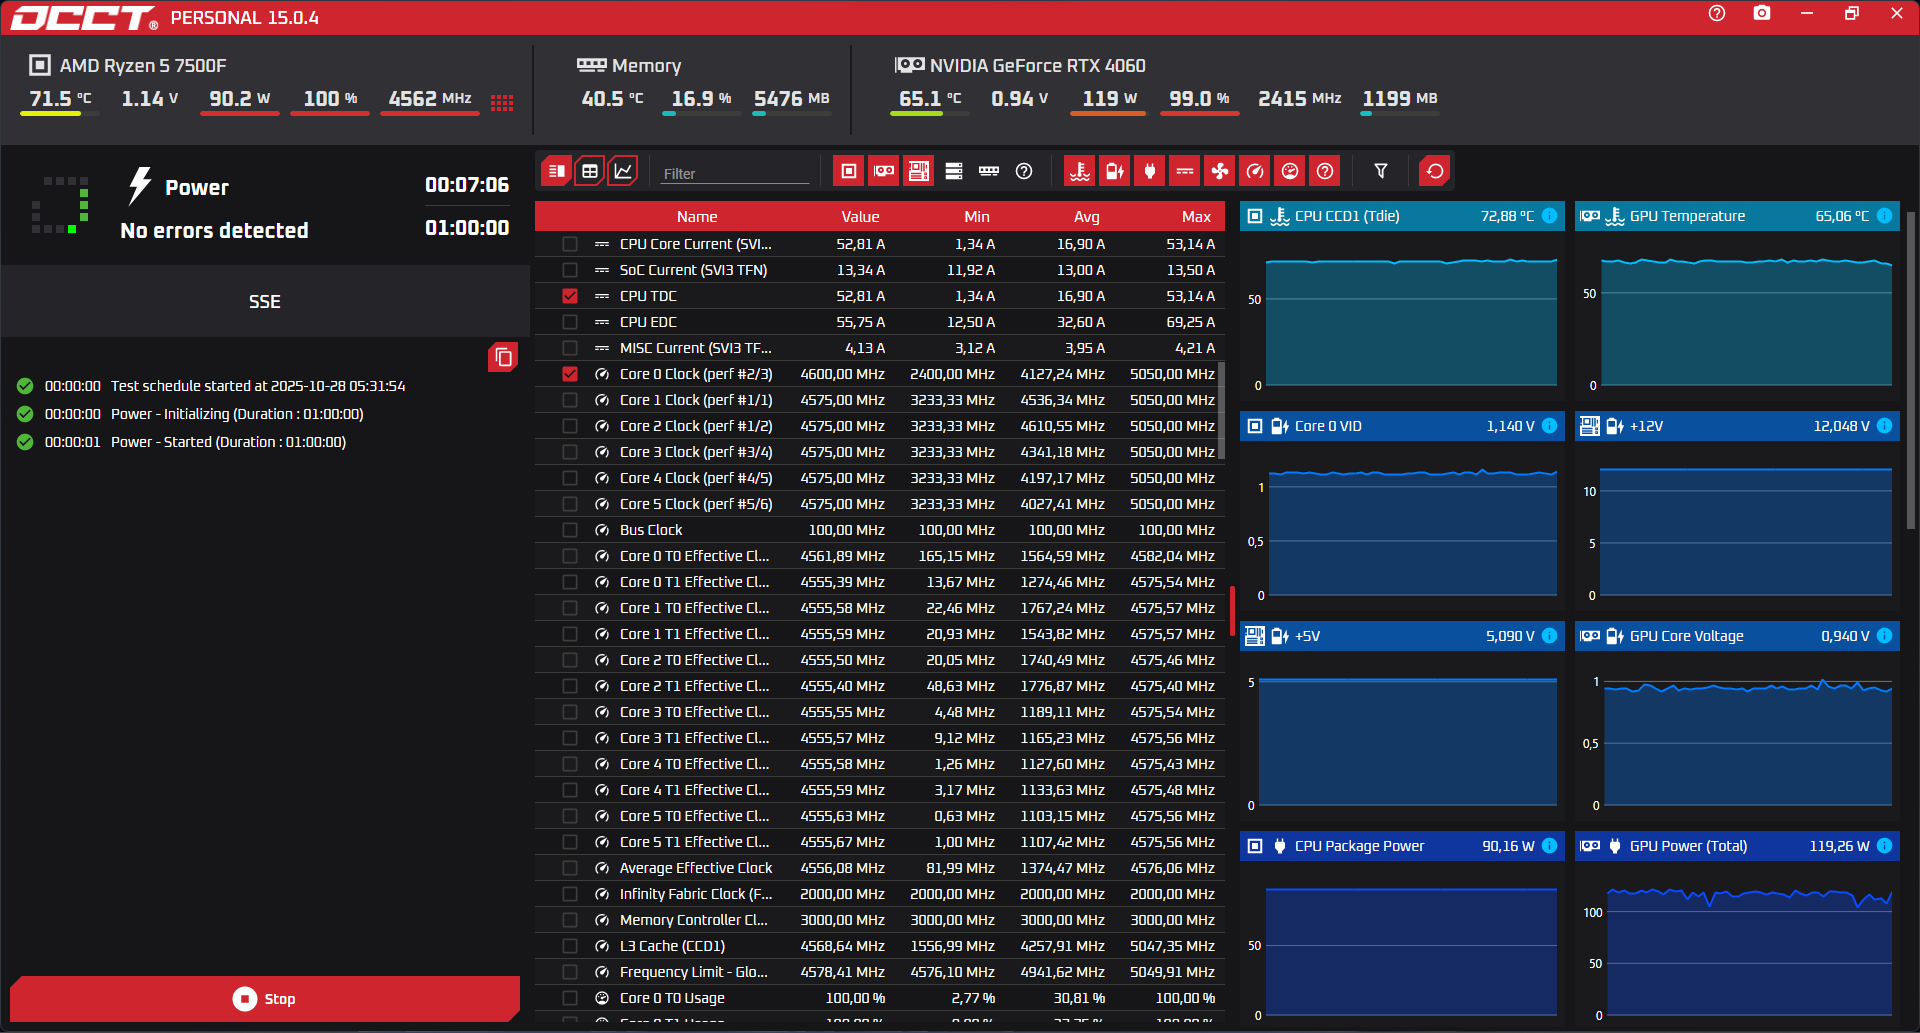Click the funnel filter icon
Image resolution: width=1920 pixels, height=1033 pixels.
tap(1381, 171)
